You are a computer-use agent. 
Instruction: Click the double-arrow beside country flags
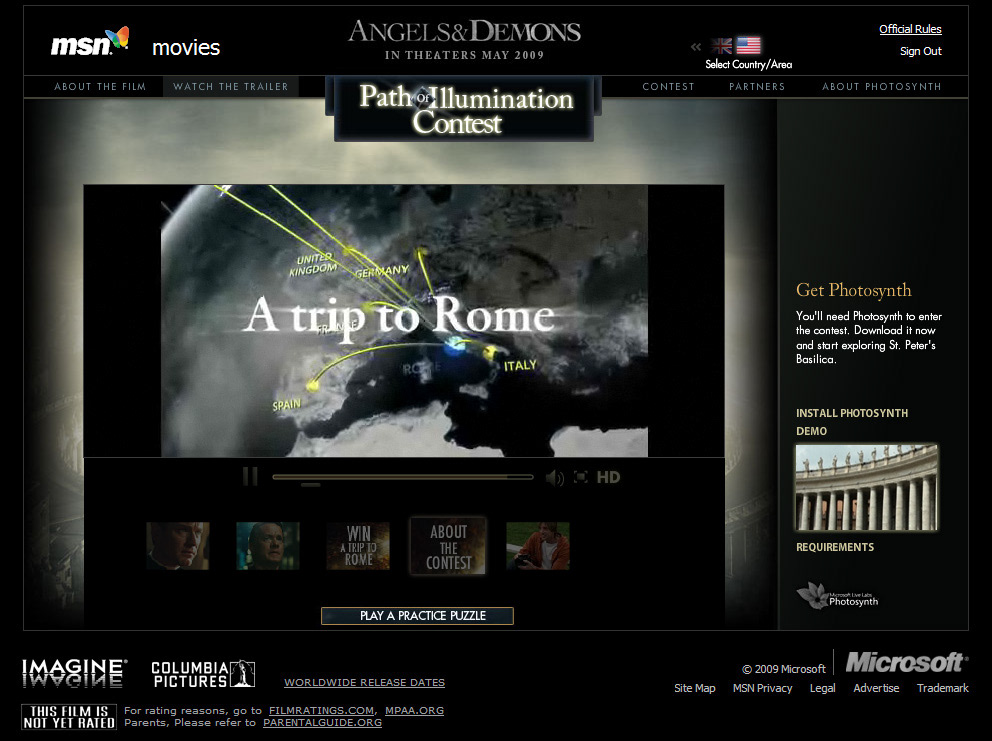point(696,46)
